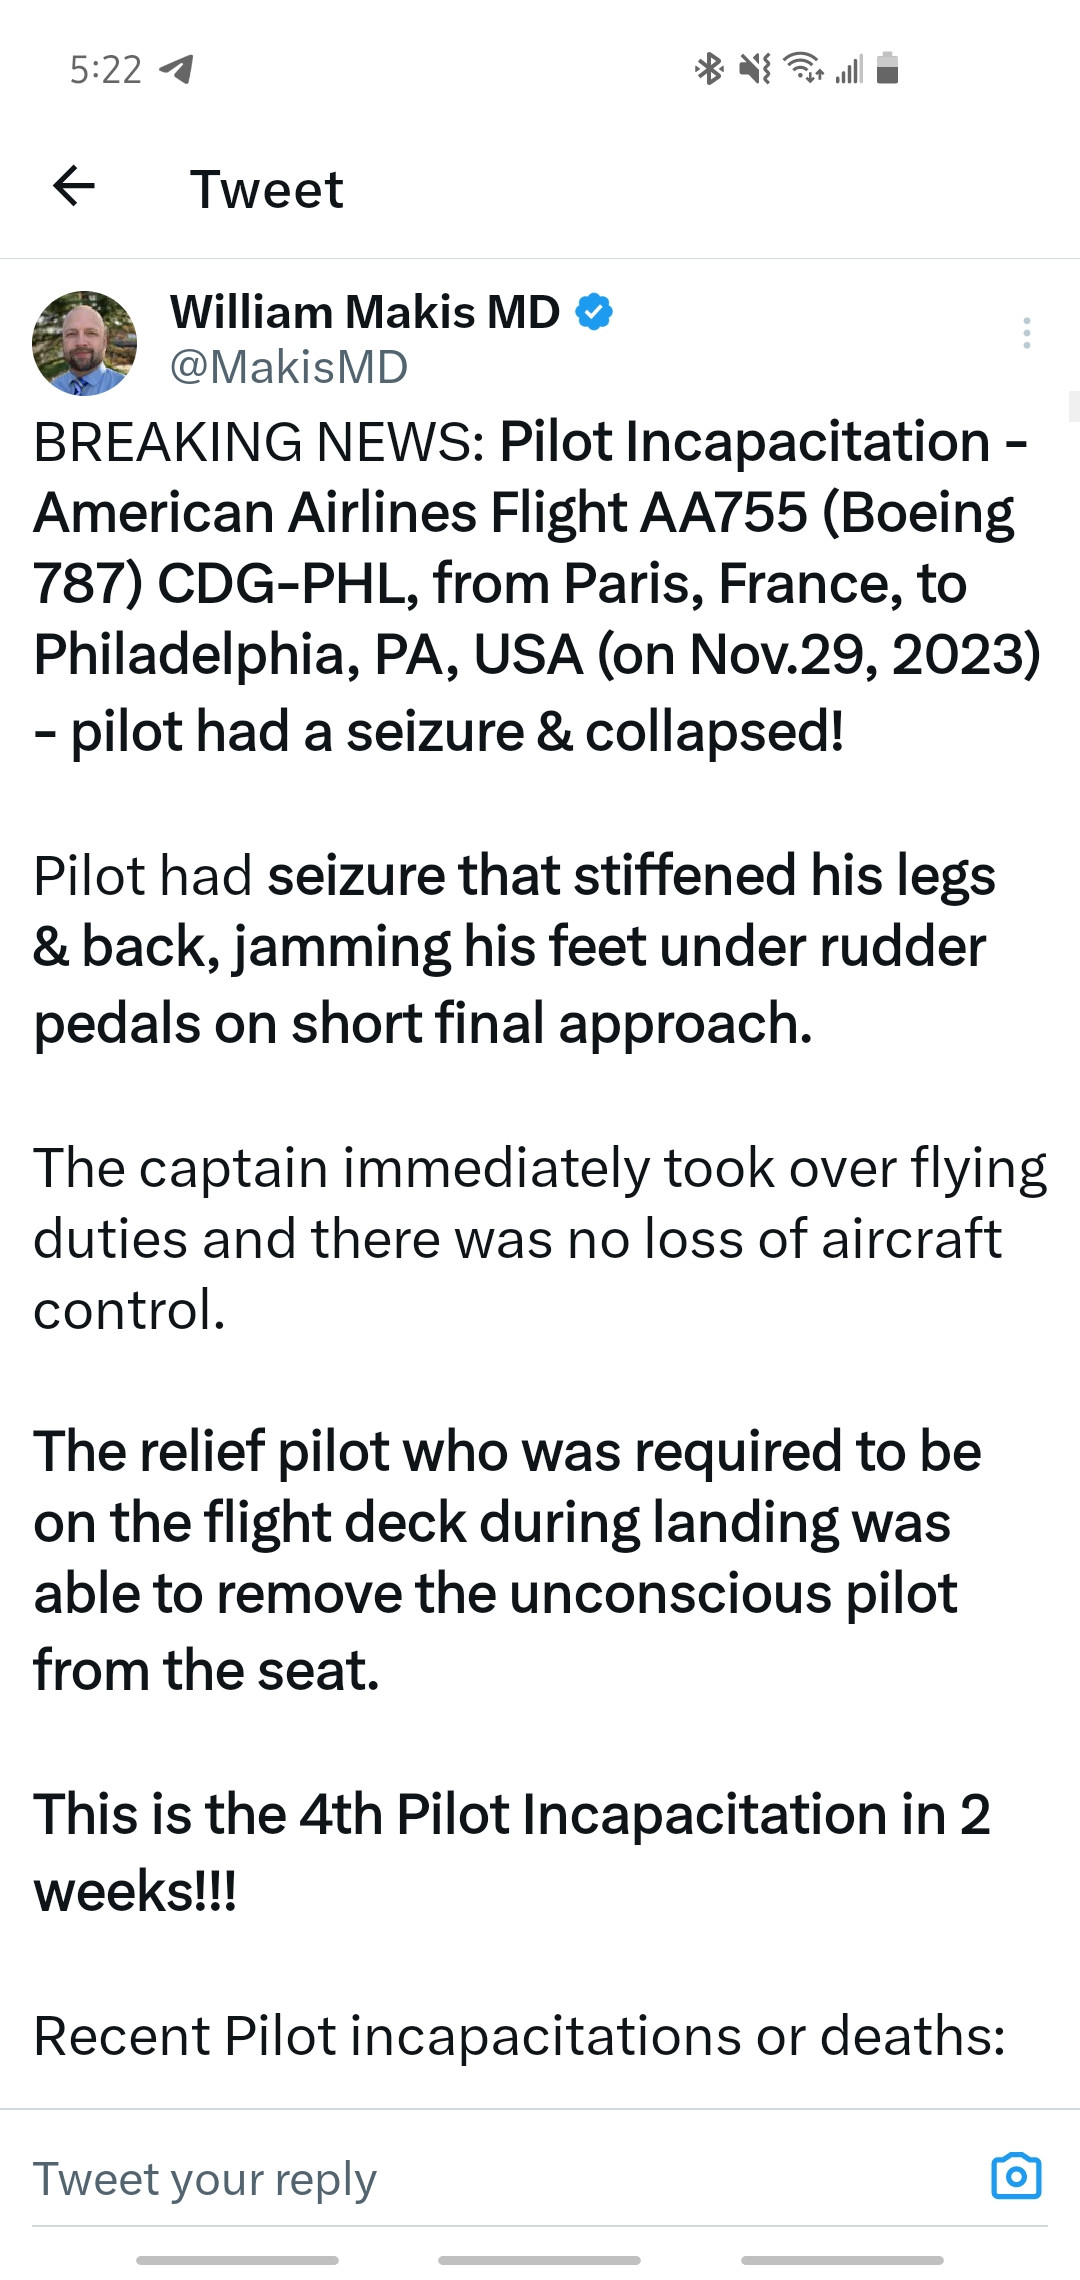Image resolution: width=1080 pixels, height=2280 pixels.
Task: Tap the left navigation bar at the bottom
Action: (x=238, y=2260)
